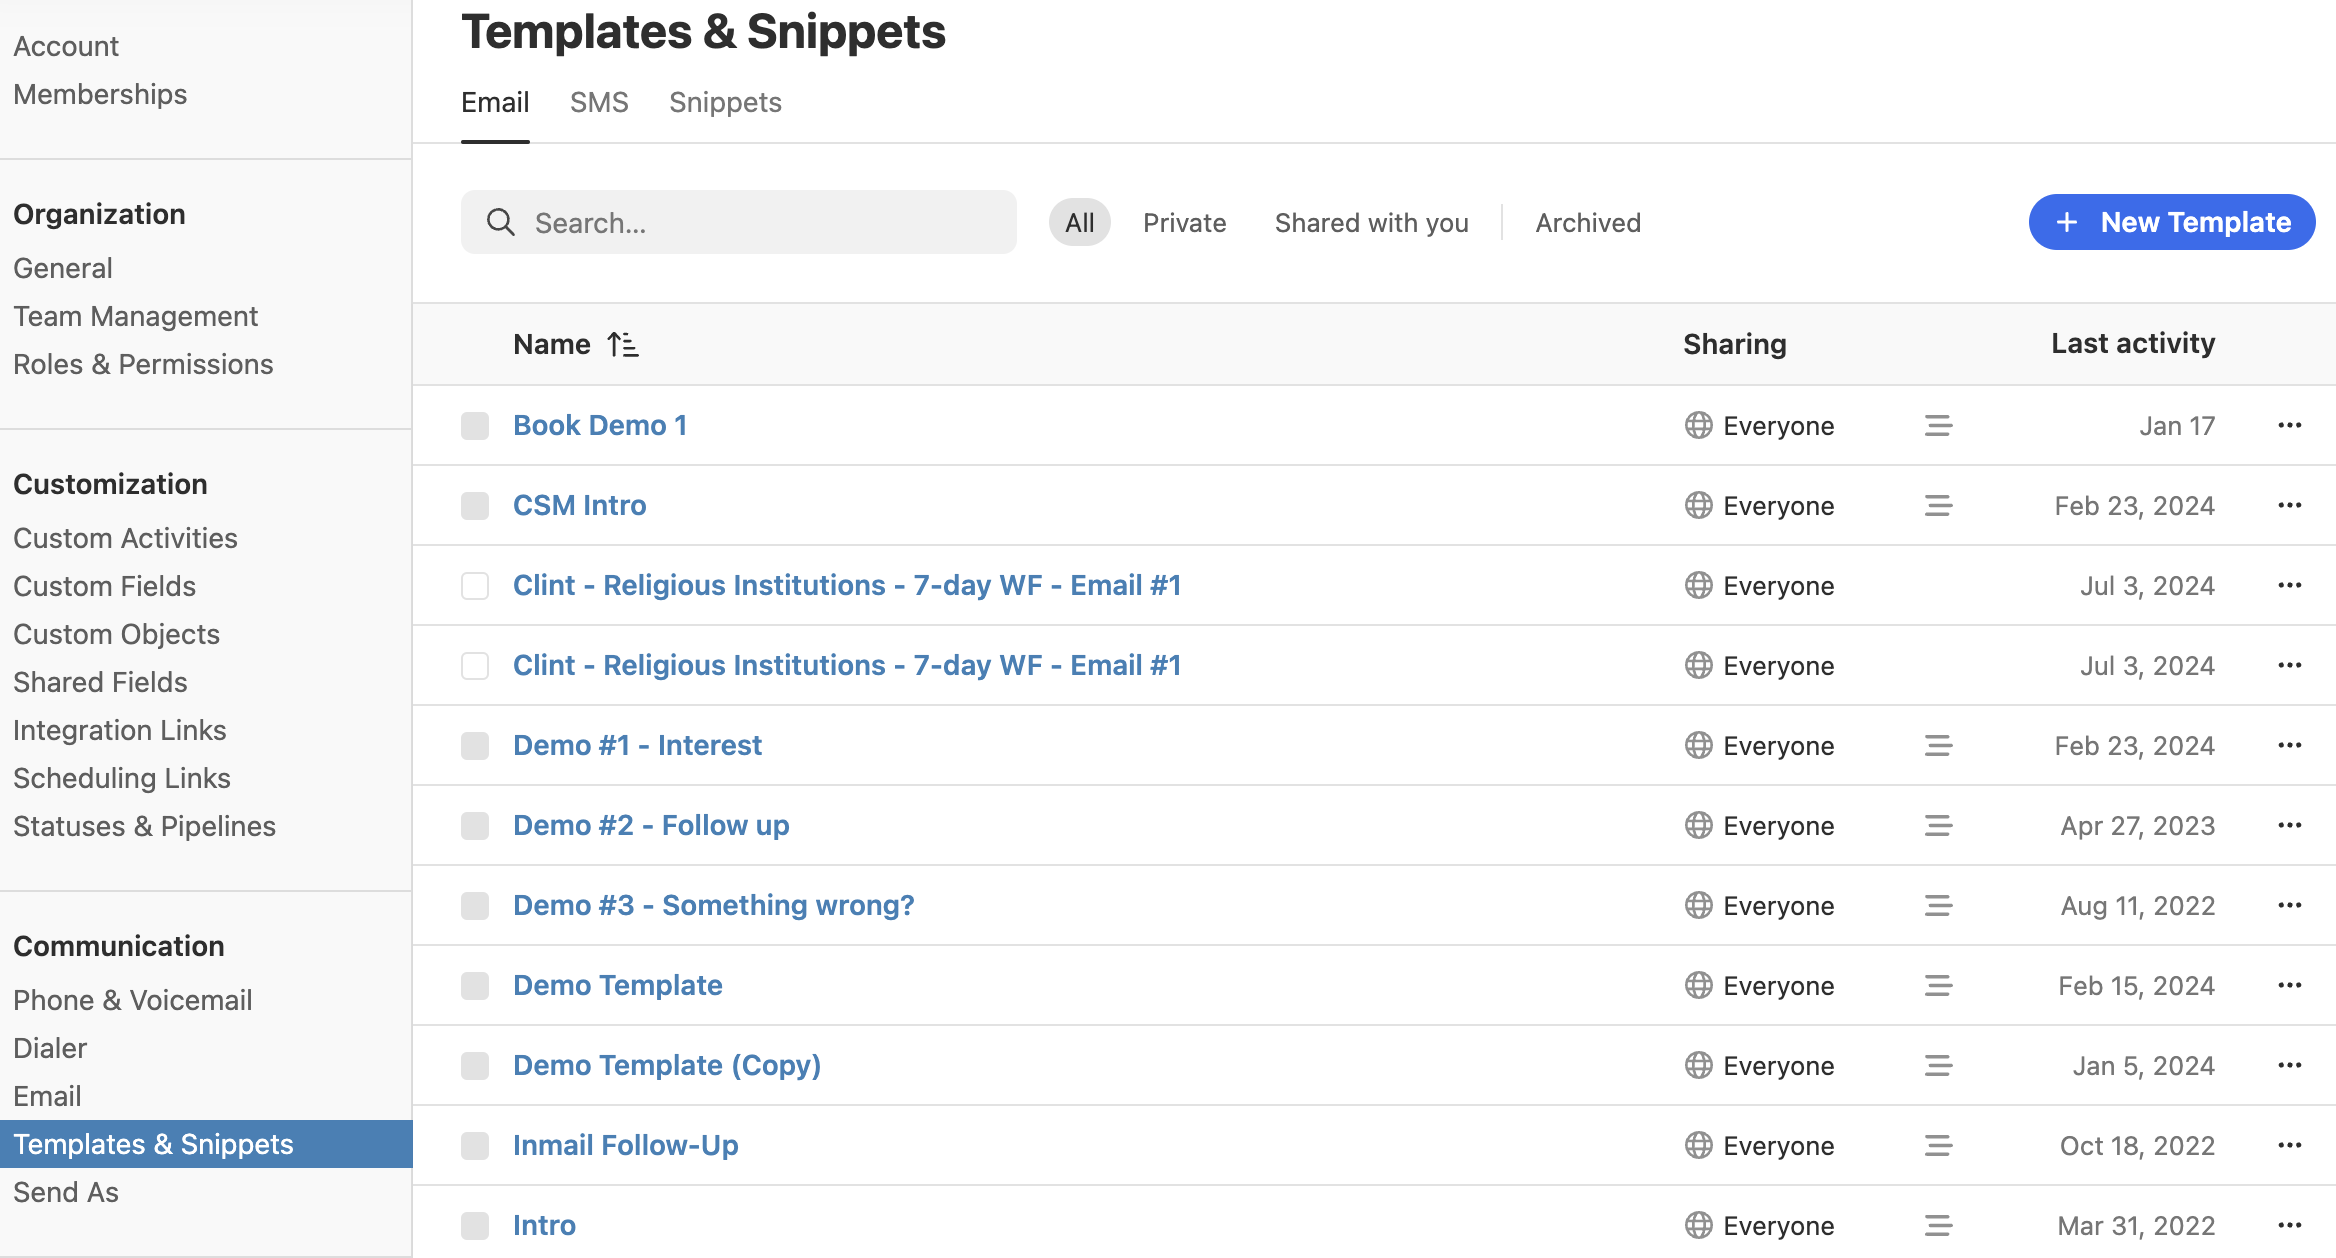Open Statuses & Pipelines settings
The width and height of the screenshot is (2336, 1258).
point(144,826)
